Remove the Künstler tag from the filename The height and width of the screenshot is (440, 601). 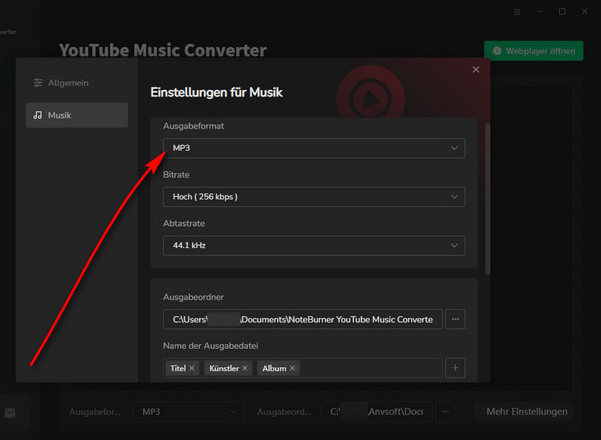[245, 368]
